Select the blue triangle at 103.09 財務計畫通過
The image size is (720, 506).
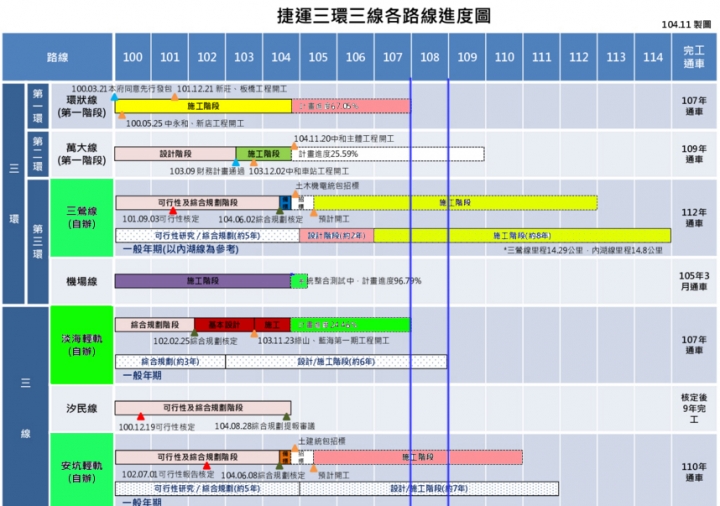coord(236,163)
